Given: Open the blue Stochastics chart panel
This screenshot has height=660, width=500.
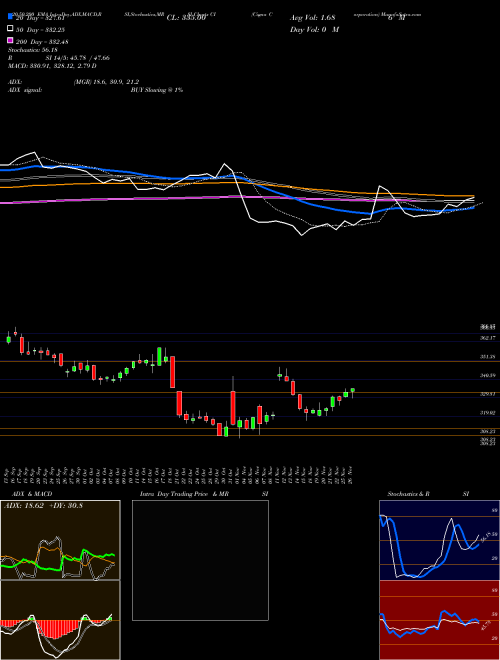Looking at the screenshot, I should (x=439, y=540).
